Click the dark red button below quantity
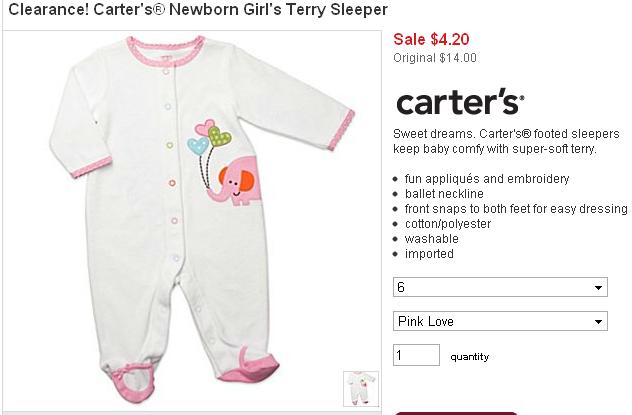Viewport: 632px width, 415px height. coord(455,413)
